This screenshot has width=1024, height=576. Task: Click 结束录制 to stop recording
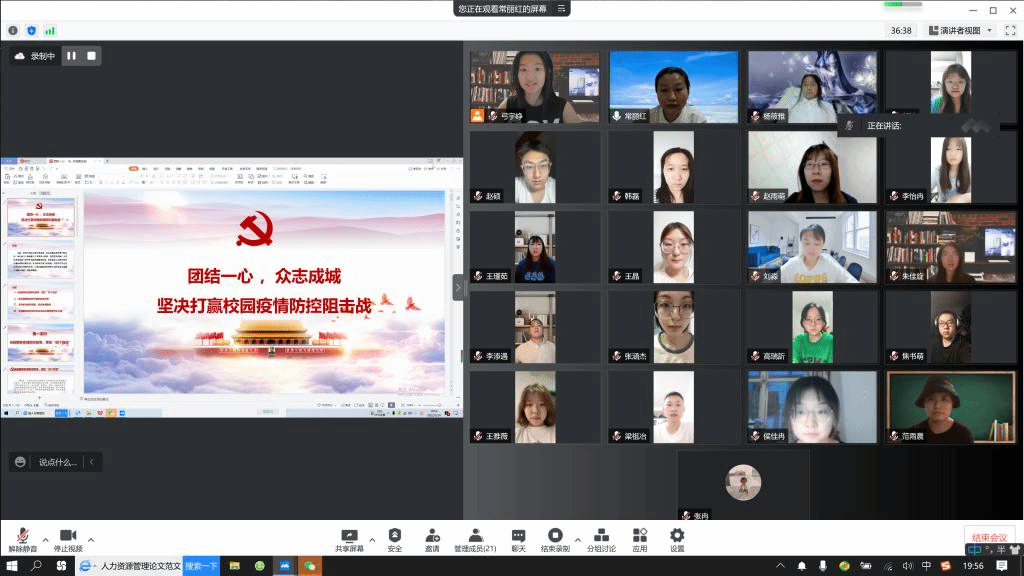click(x=555, y=536)
